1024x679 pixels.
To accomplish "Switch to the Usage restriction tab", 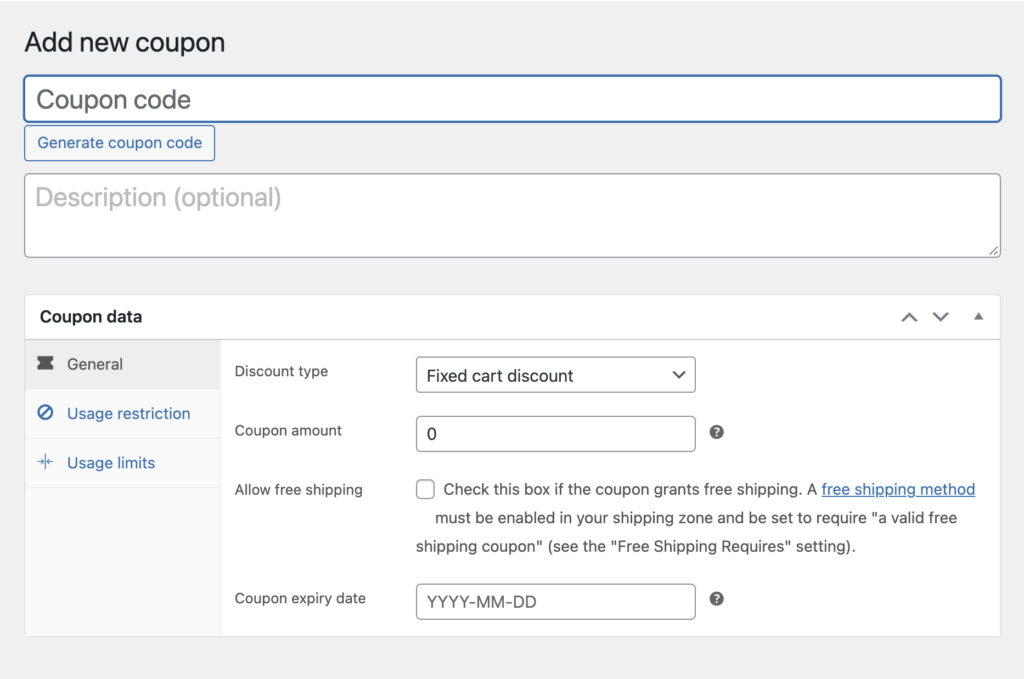I will [x=128, y=413].
